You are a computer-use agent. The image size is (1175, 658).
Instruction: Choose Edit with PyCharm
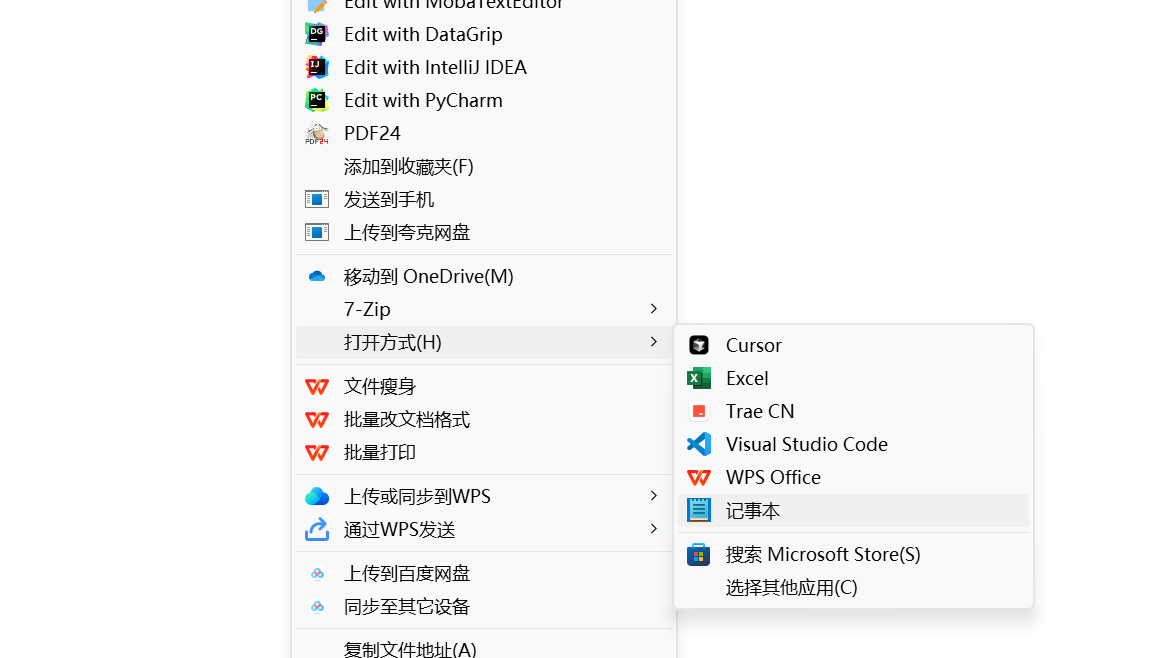point(483,100)
